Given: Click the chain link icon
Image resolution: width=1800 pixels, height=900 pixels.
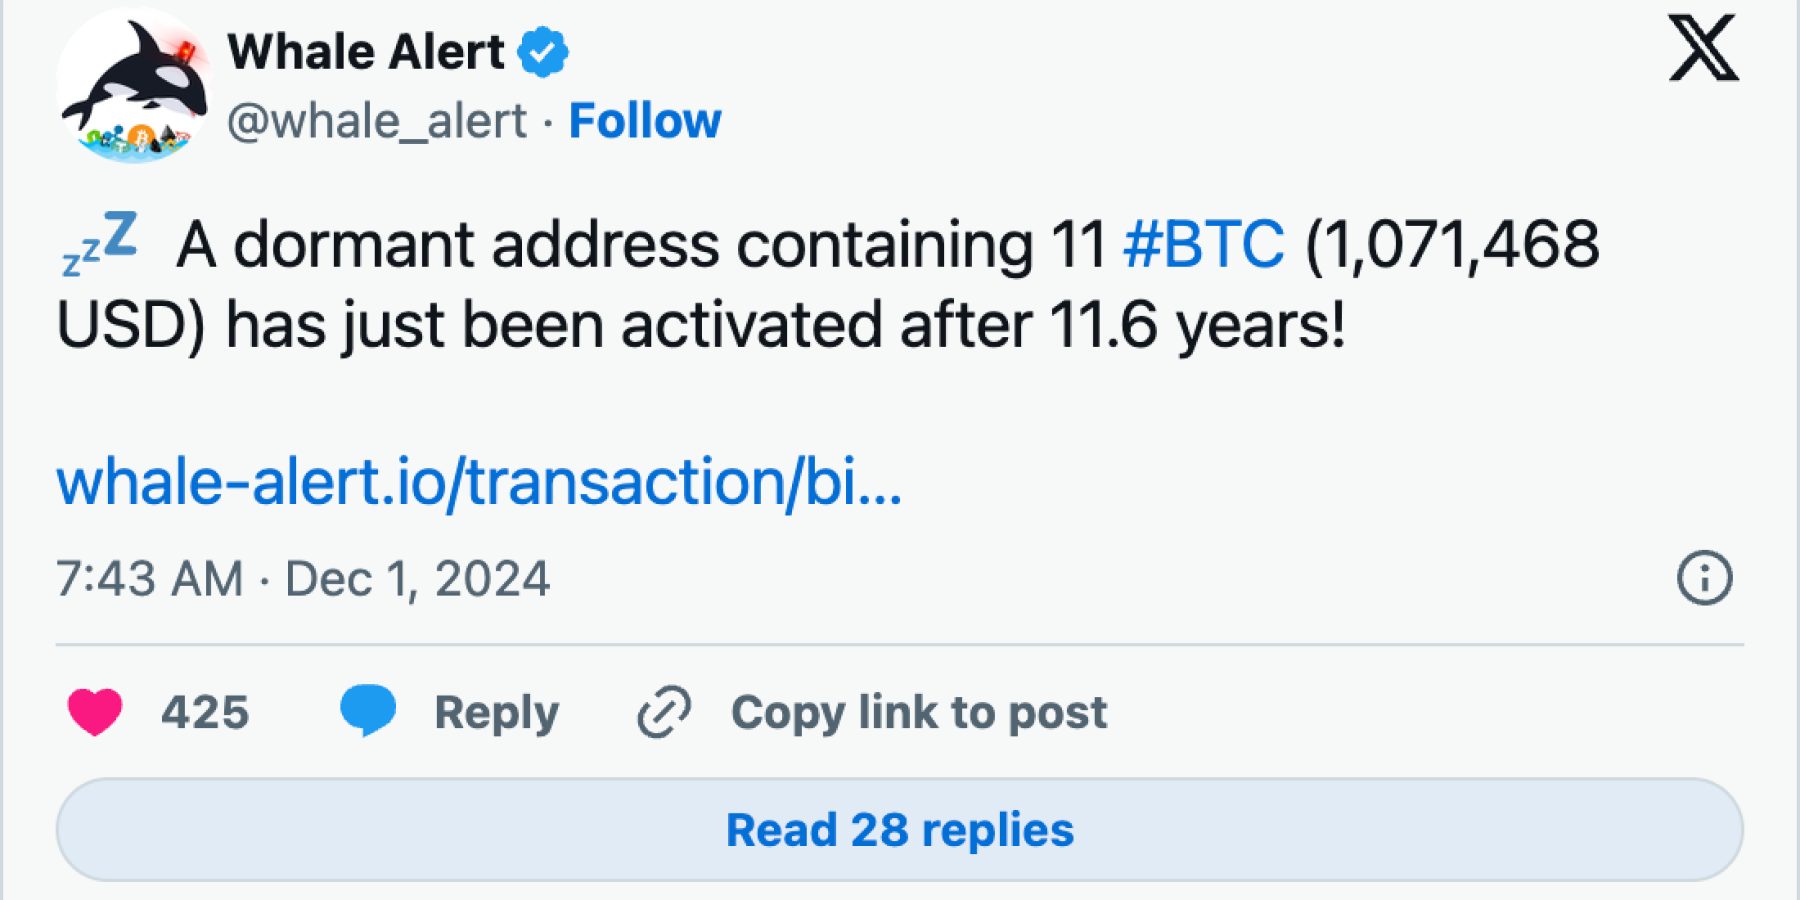Looking at the screenshot, I should [664, 712].
